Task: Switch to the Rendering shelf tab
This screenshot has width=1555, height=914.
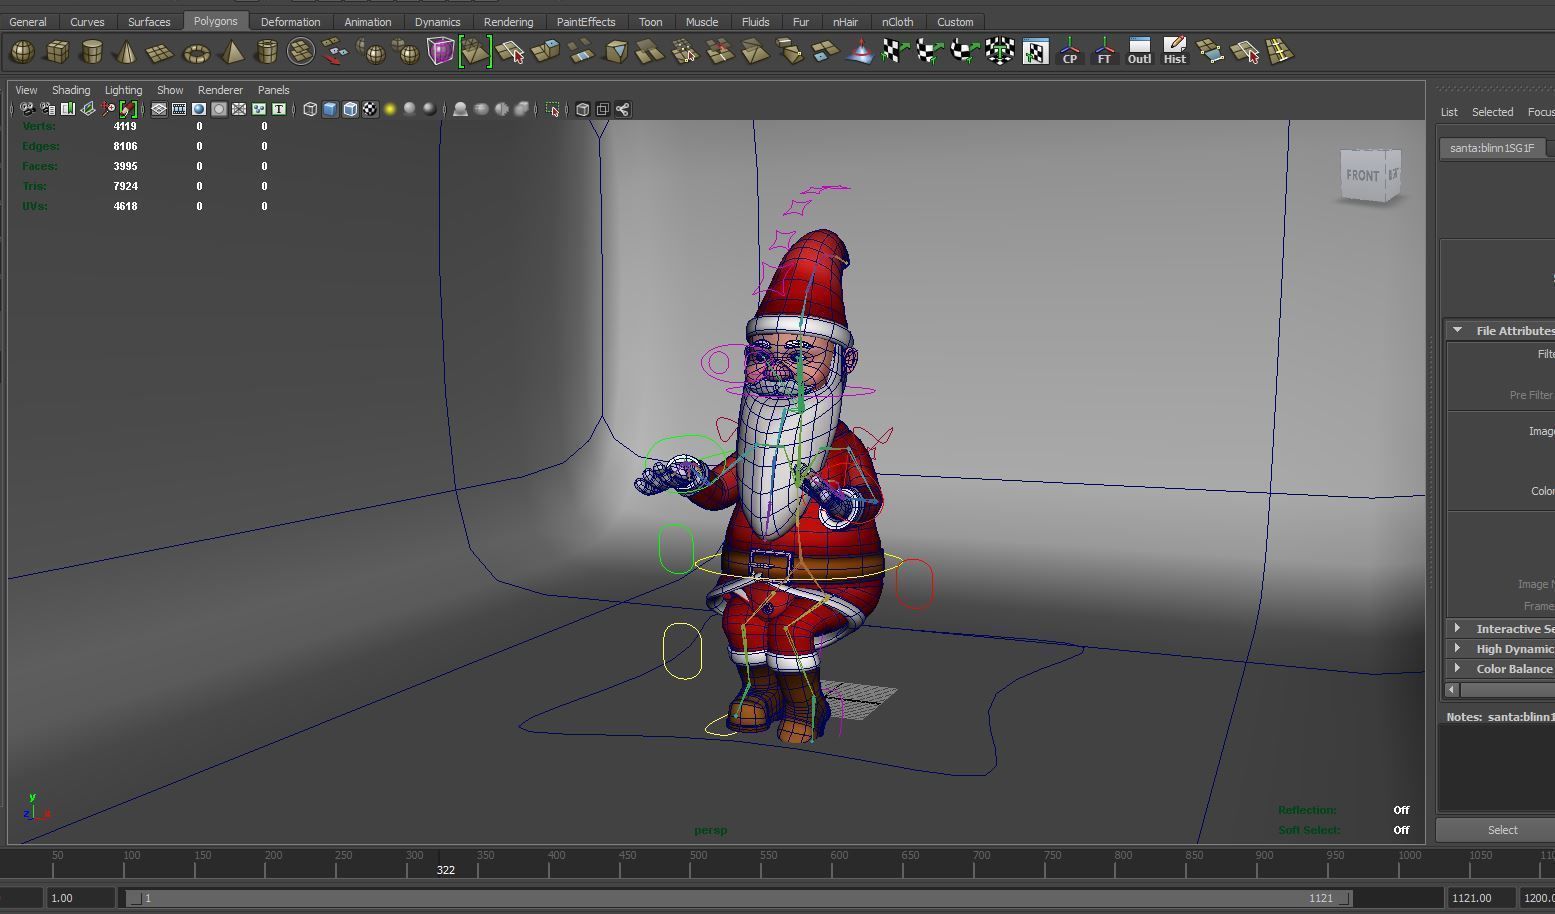Action: (508, 21)
